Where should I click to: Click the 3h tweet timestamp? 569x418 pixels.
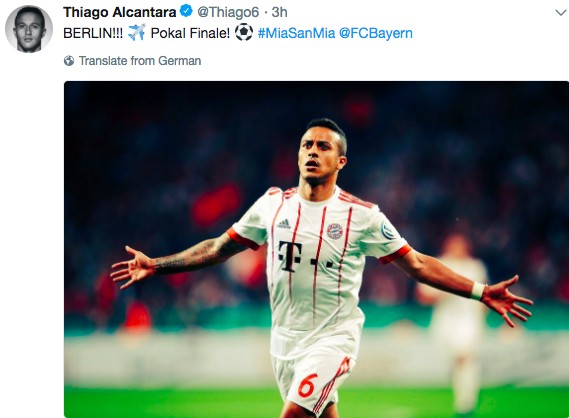coord(279,12)
